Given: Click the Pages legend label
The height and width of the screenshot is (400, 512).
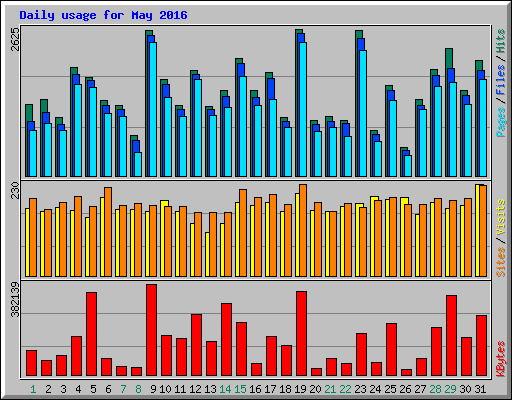Looking at the screenshot, I should click(x=501, y=122).
